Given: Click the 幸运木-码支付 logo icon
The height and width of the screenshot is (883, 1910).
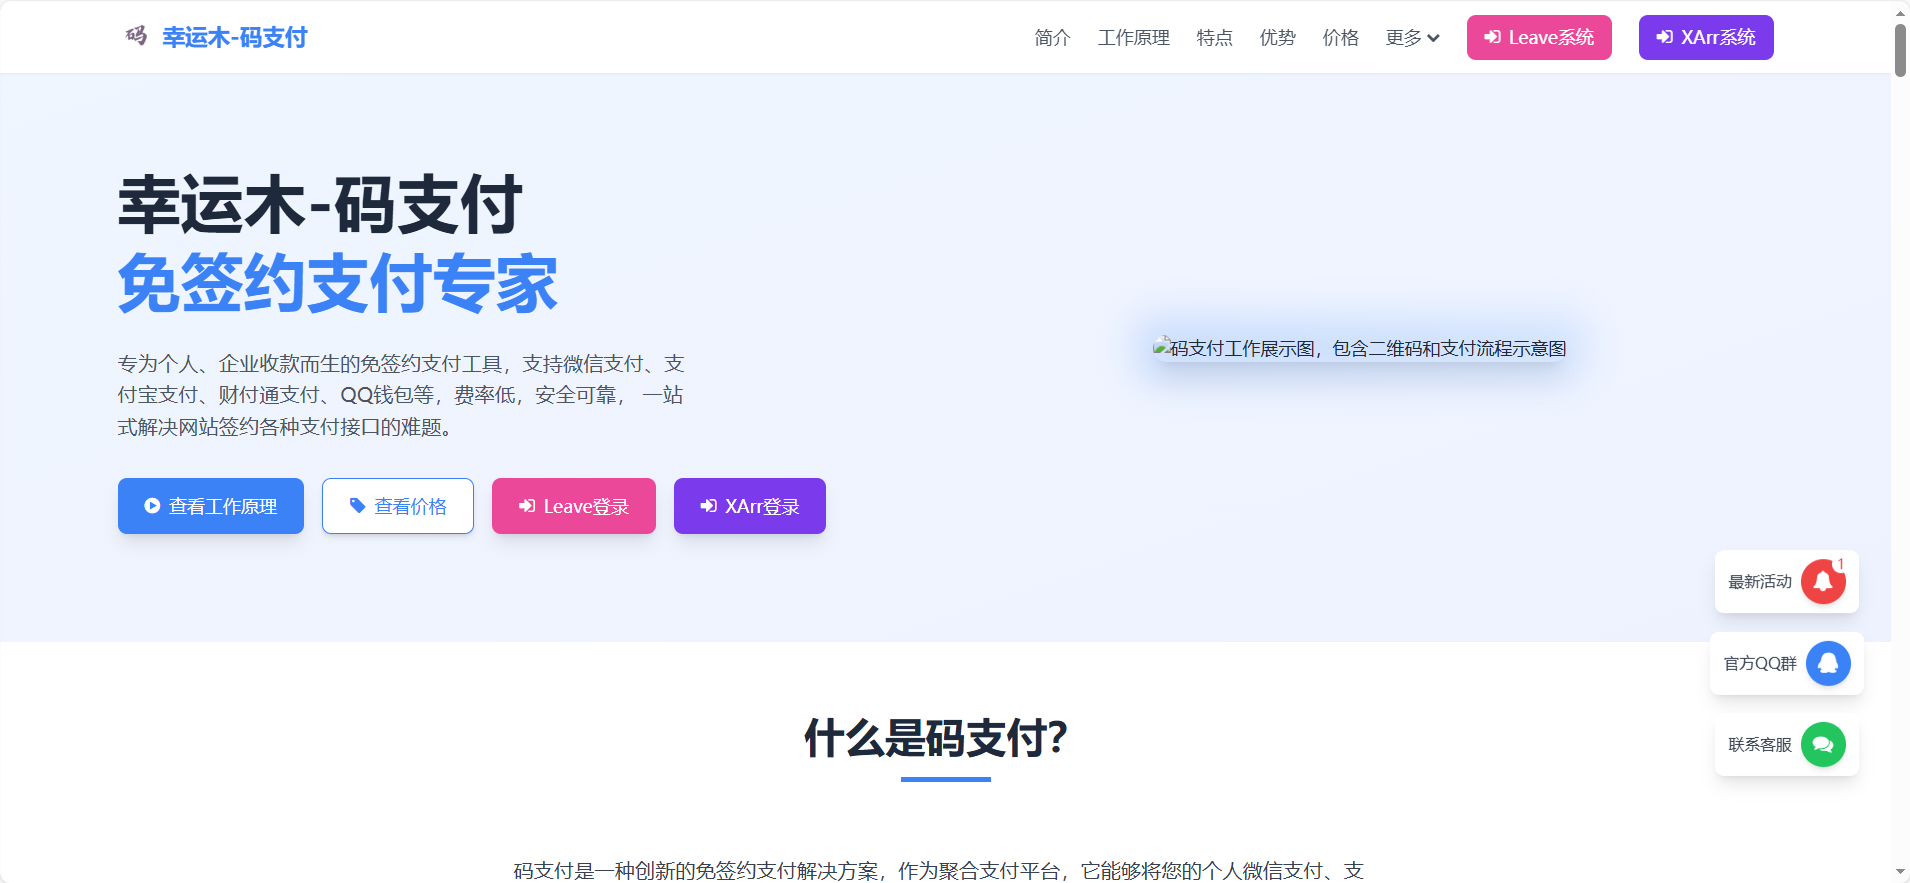Looking at the screenshot, I should 136,36.
